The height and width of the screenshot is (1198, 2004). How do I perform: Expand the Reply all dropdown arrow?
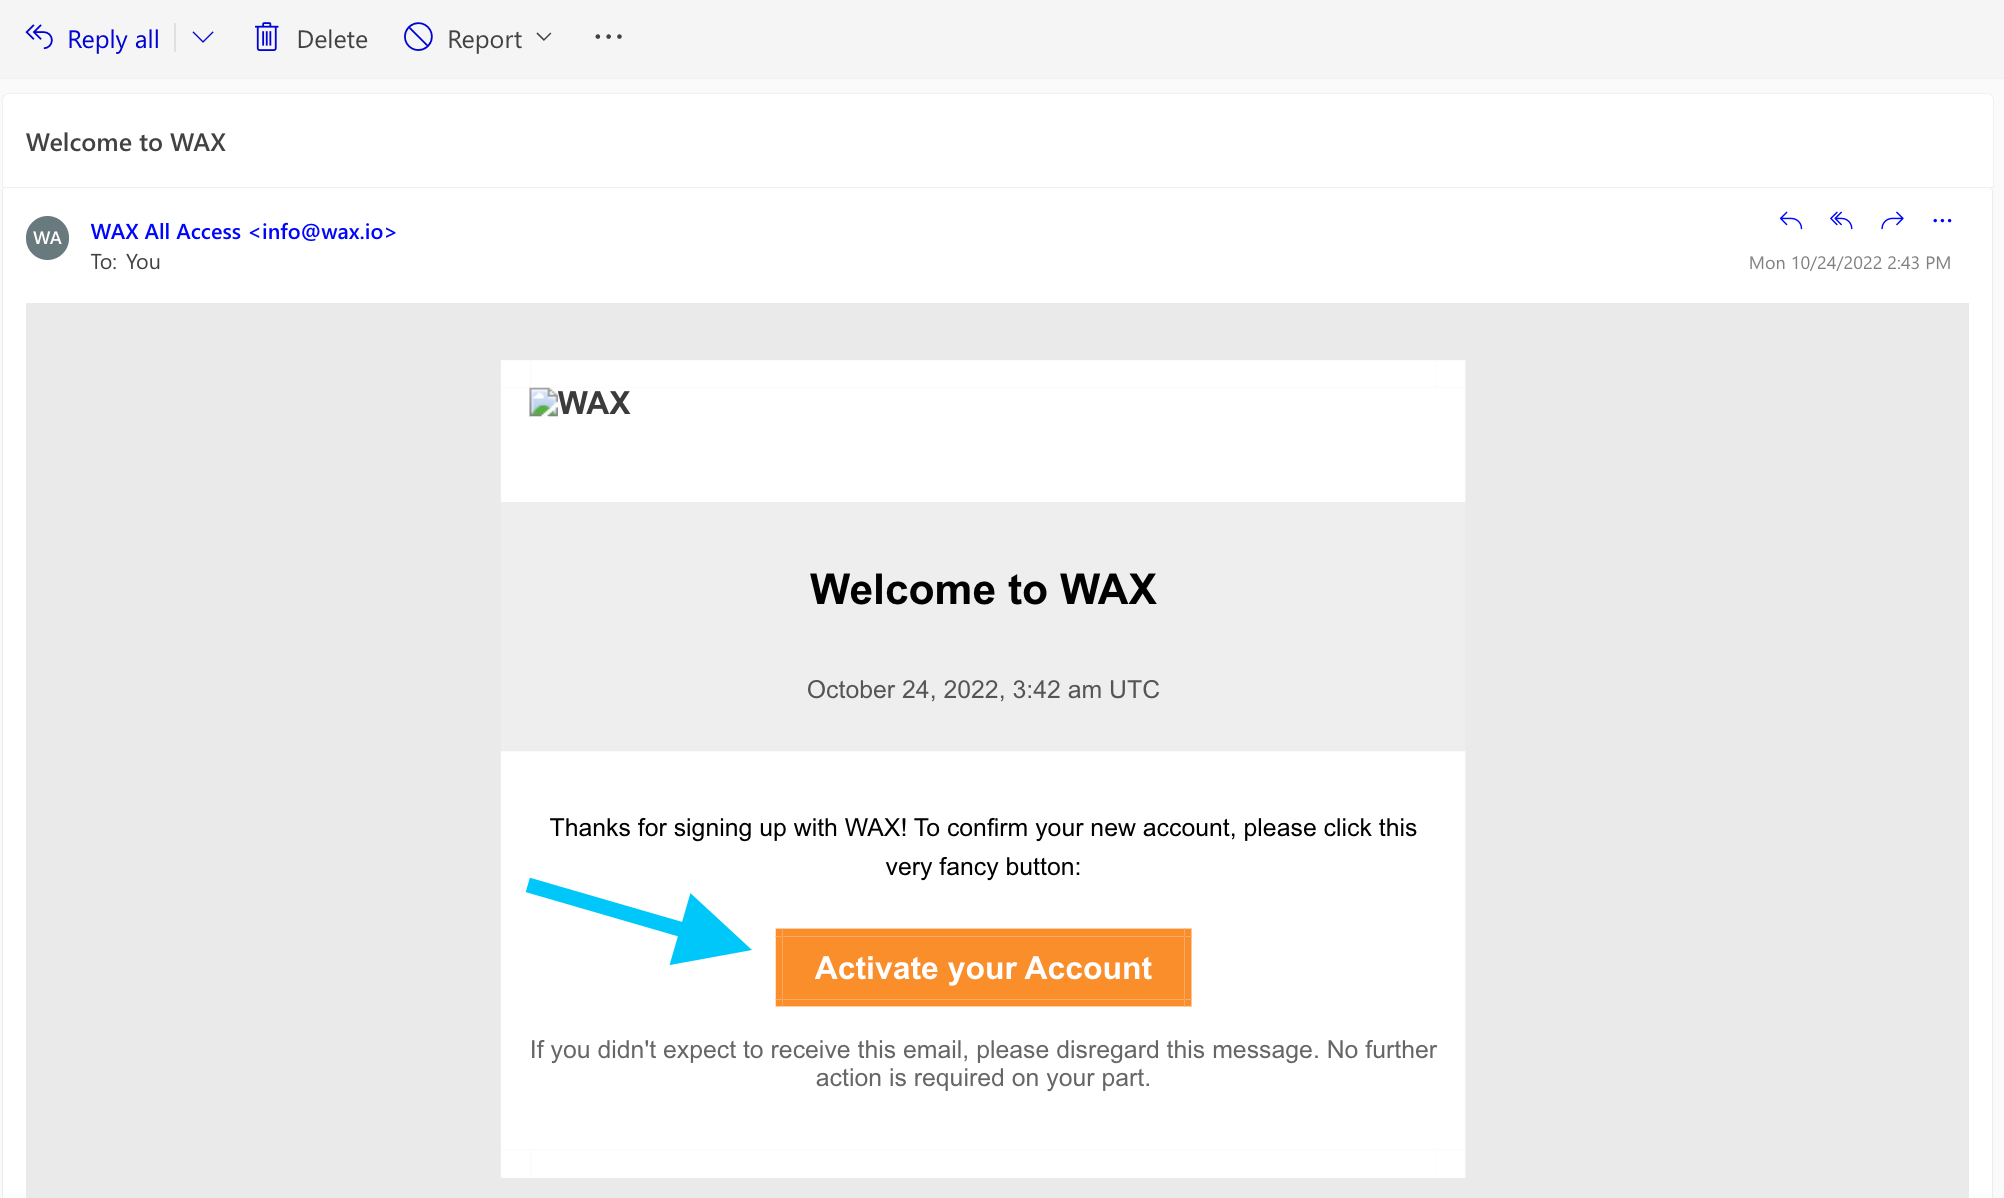(x=205, y=39)
